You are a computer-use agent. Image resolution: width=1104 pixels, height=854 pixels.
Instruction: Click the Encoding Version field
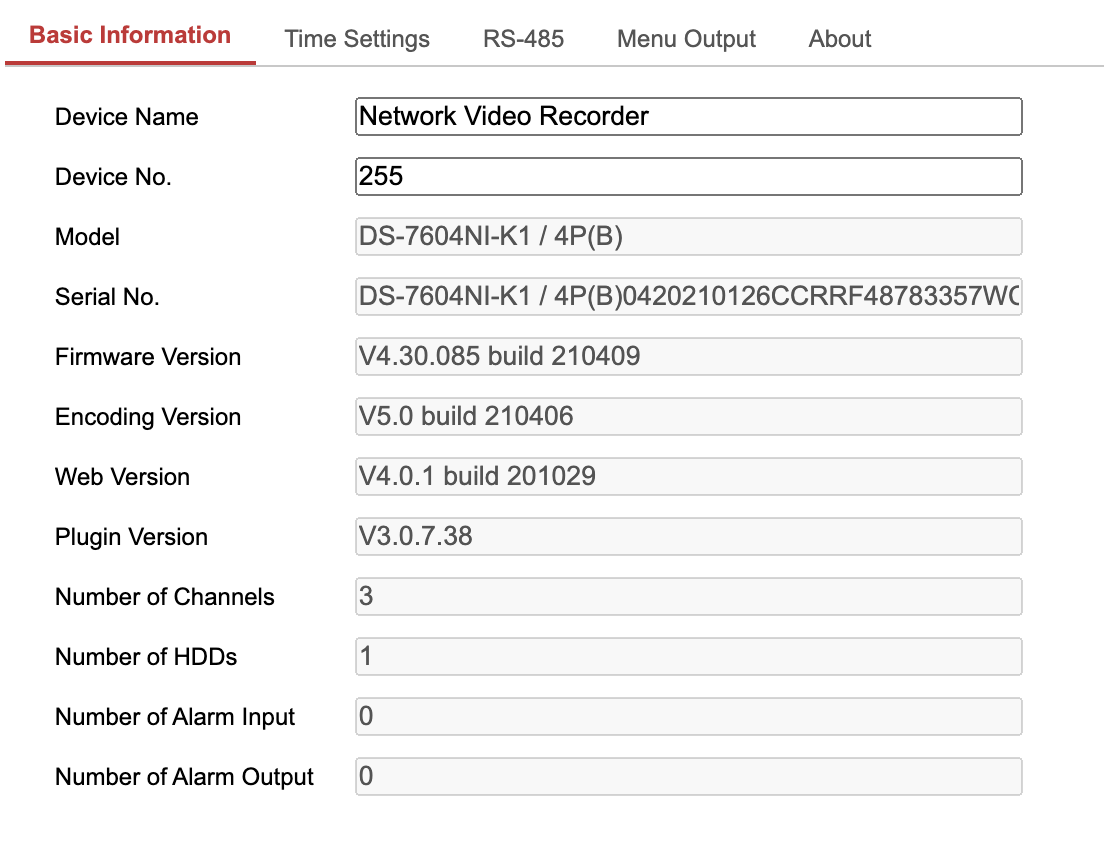coord(688,416)
